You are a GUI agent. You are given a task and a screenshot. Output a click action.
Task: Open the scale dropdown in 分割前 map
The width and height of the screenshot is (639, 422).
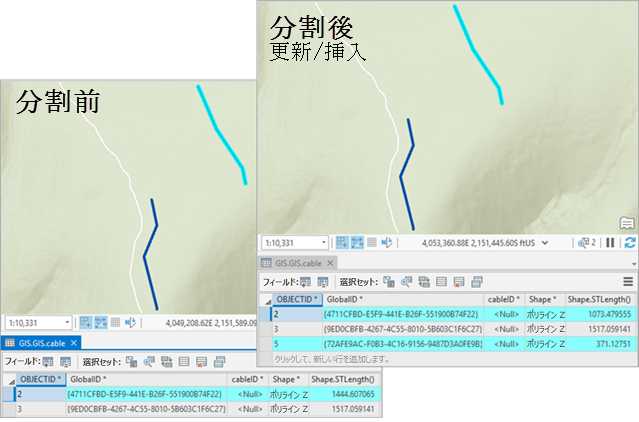pyautogui.click(x=69, y=323)
